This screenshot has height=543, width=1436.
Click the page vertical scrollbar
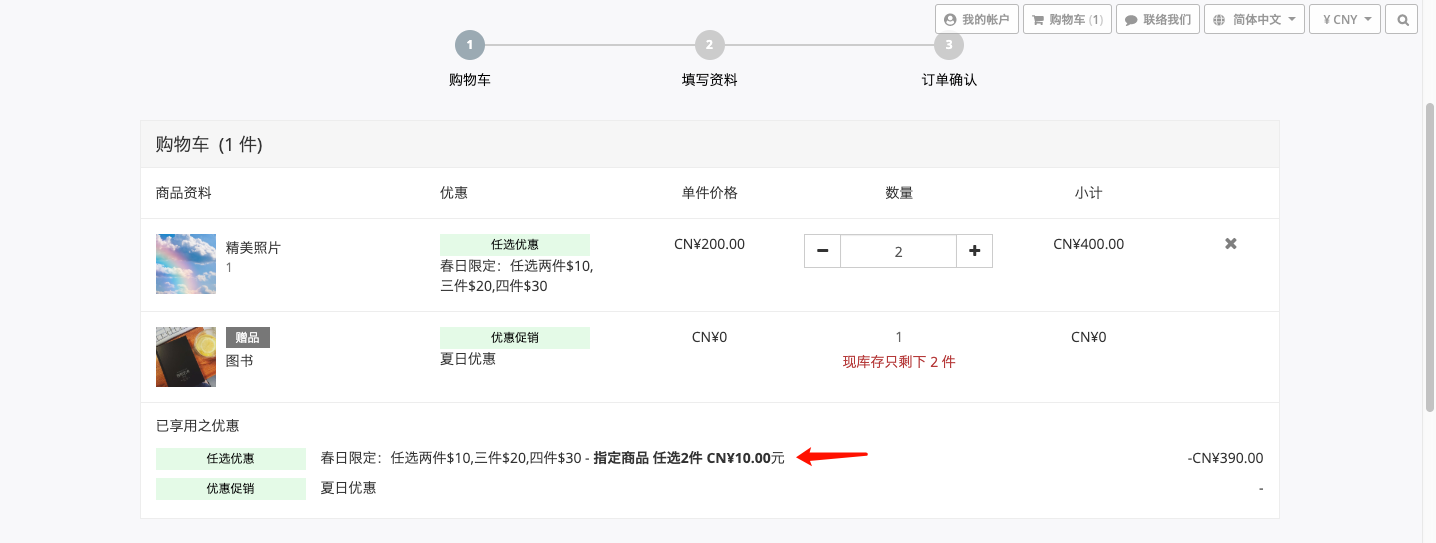(x=1429, y=255)
